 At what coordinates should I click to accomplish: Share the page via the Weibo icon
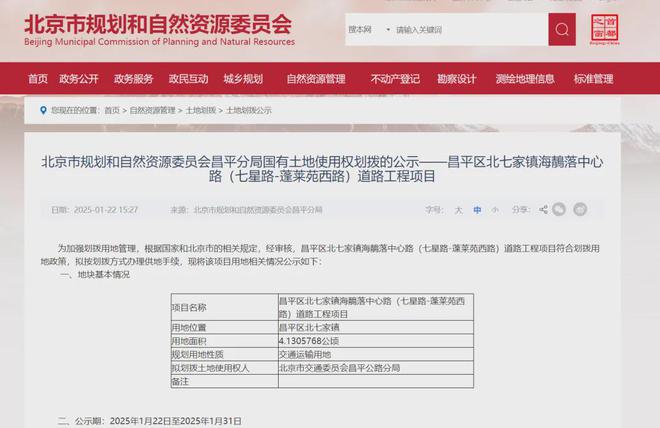(580, 209)
